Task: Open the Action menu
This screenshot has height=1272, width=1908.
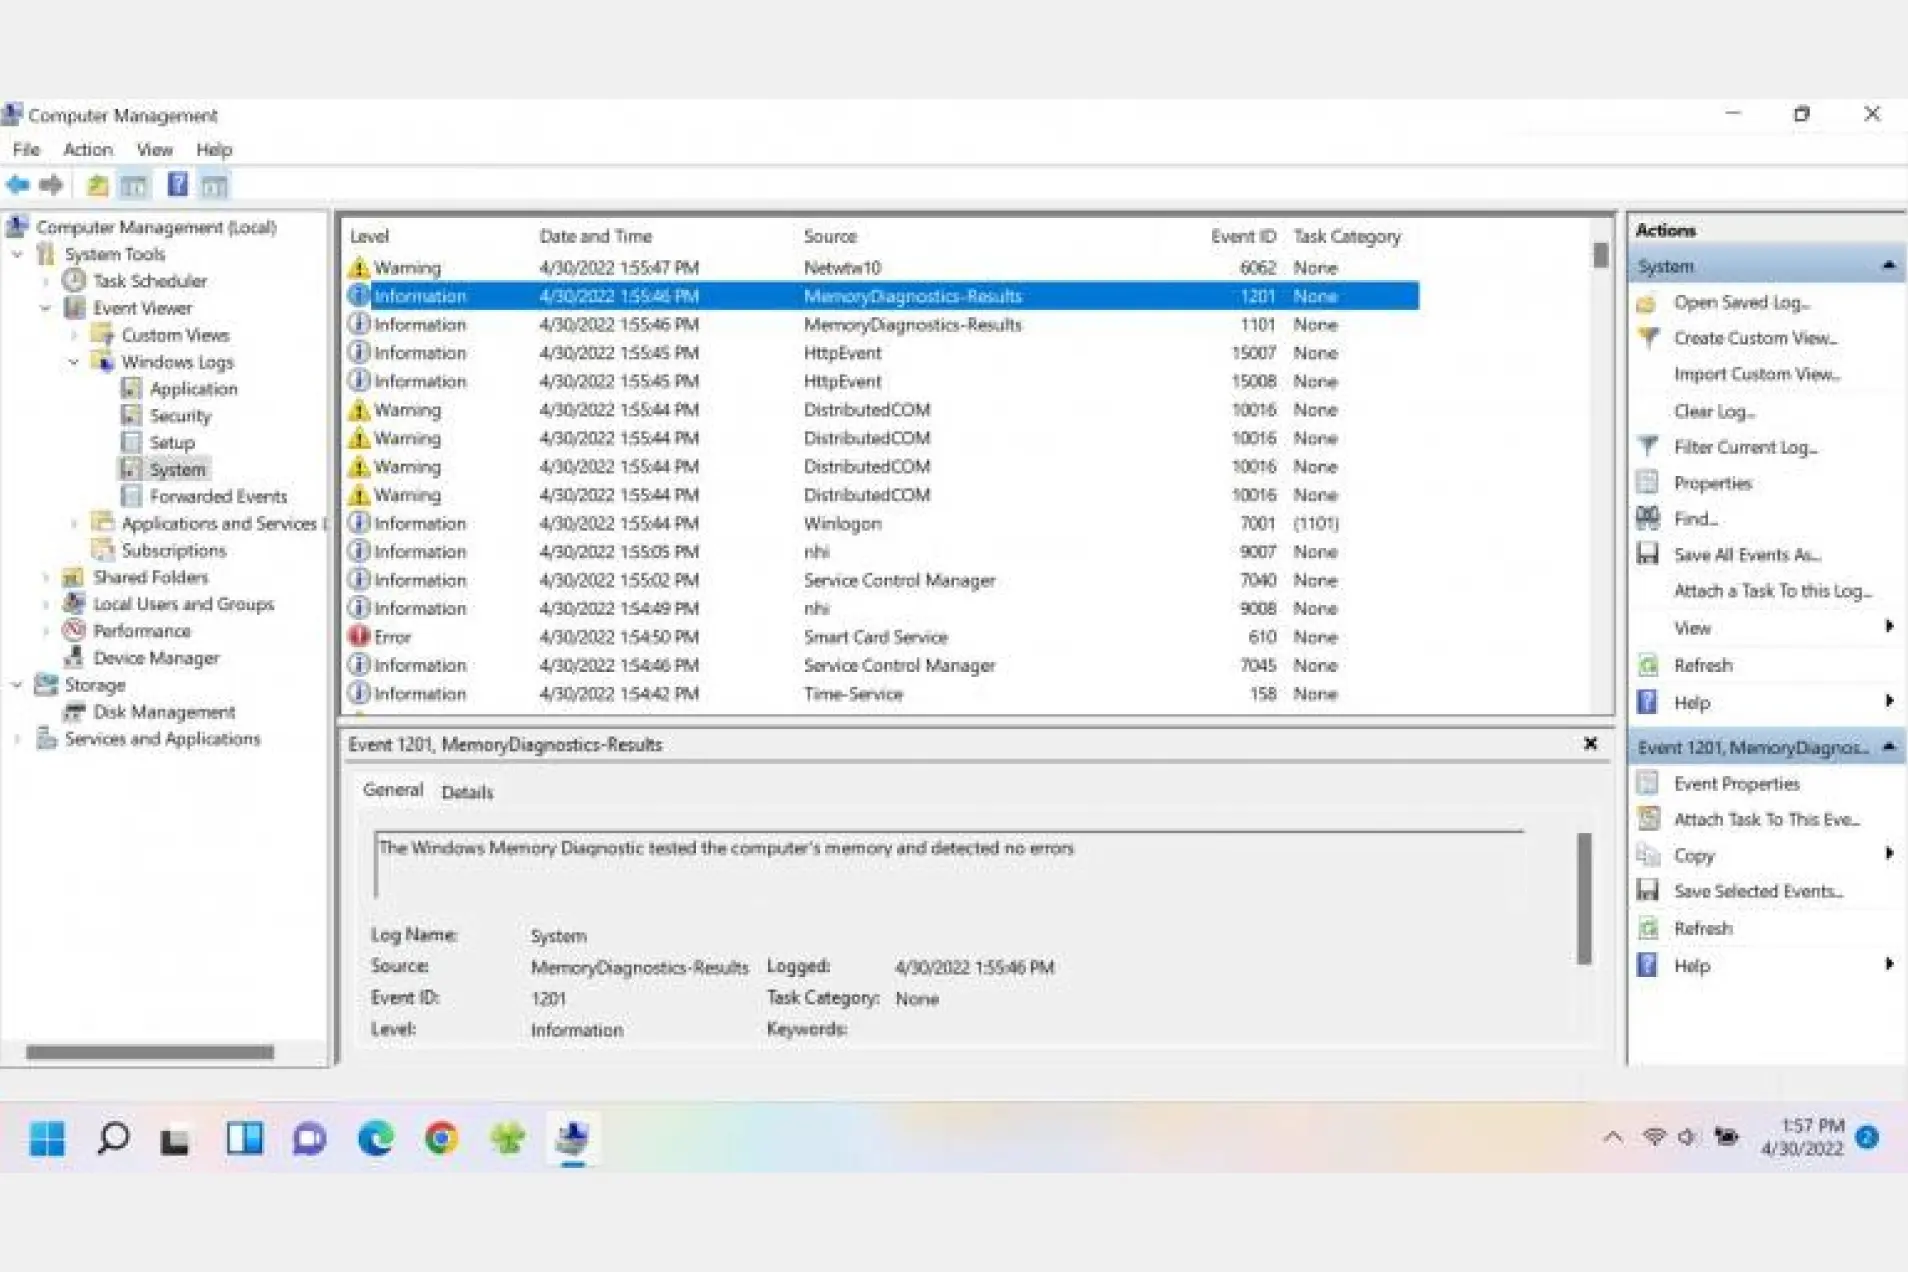Action: [x=87, y=150]
